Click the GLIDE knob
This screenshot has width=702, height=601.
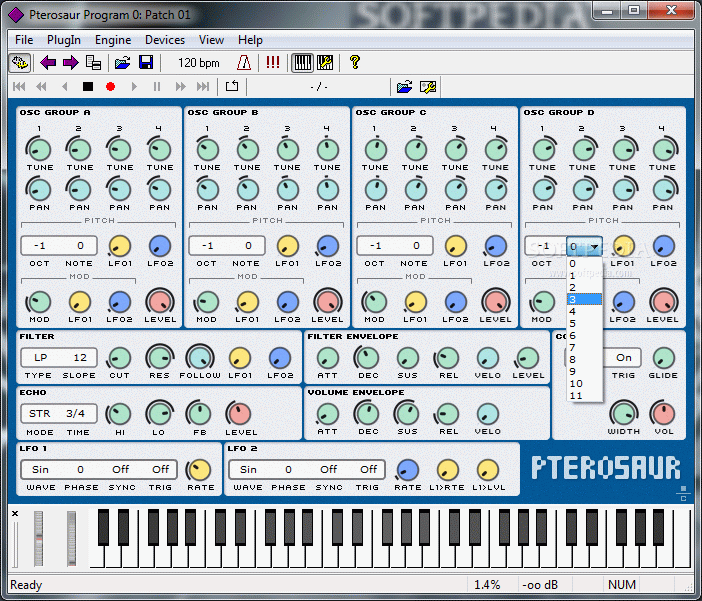(x=663, y=358)
